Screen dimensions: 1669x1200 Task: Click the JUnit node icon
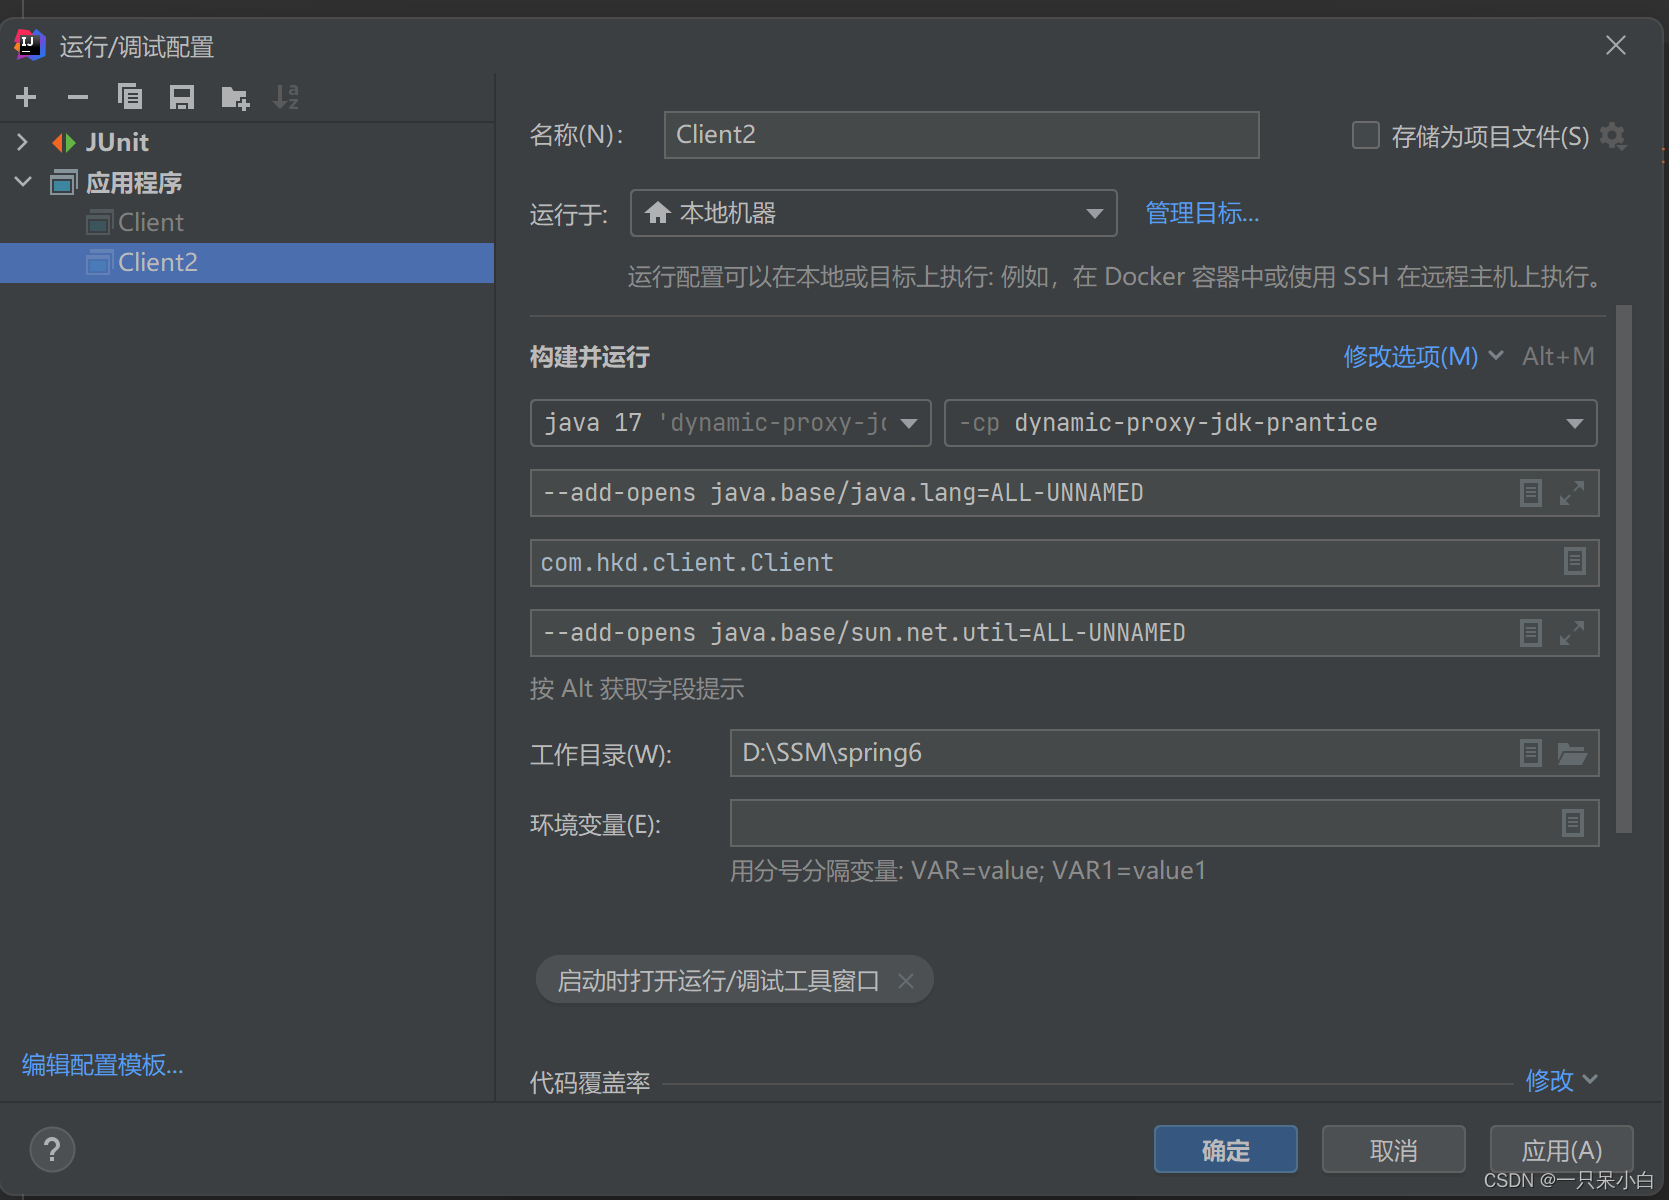pos(64,143)
